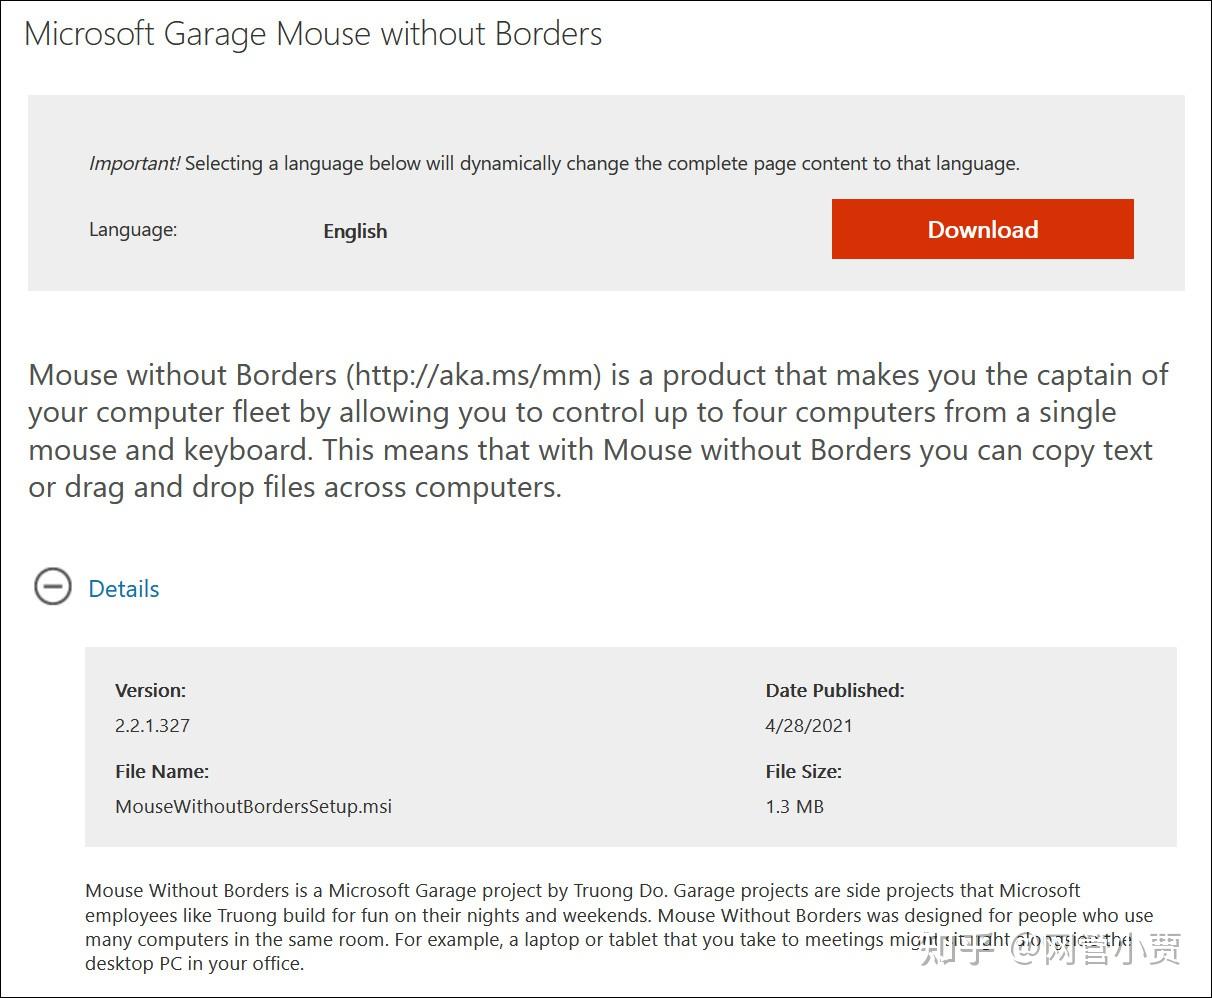
Task: Click the File Size value 1.3 MB
Action: [793, 806]
